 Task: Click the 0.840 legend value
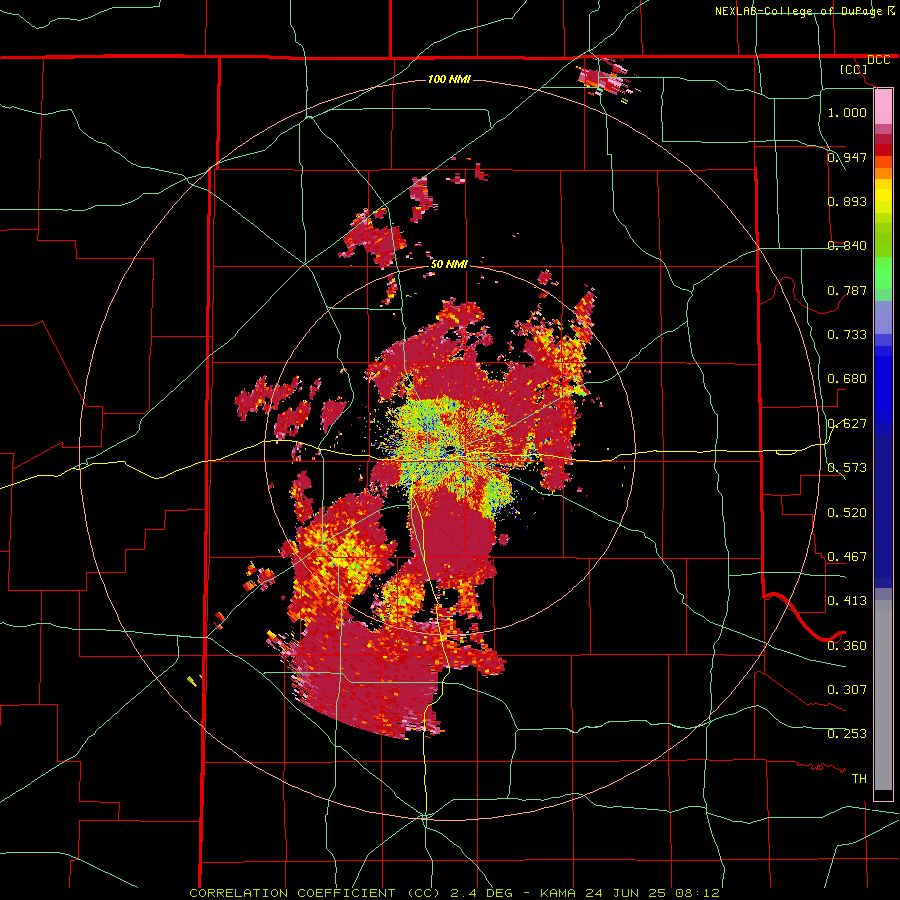click(x=847, y=245)
